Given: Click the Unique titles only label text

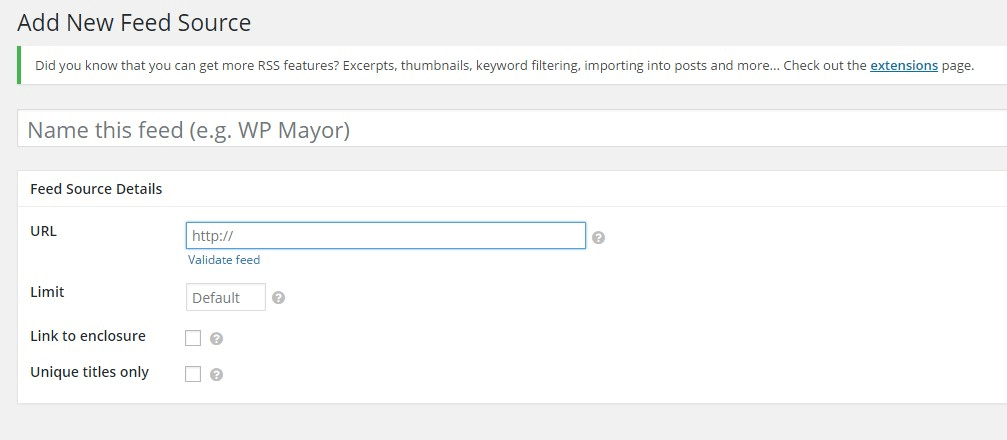Looking at the screenshot, I should click(x=89, y=372).
